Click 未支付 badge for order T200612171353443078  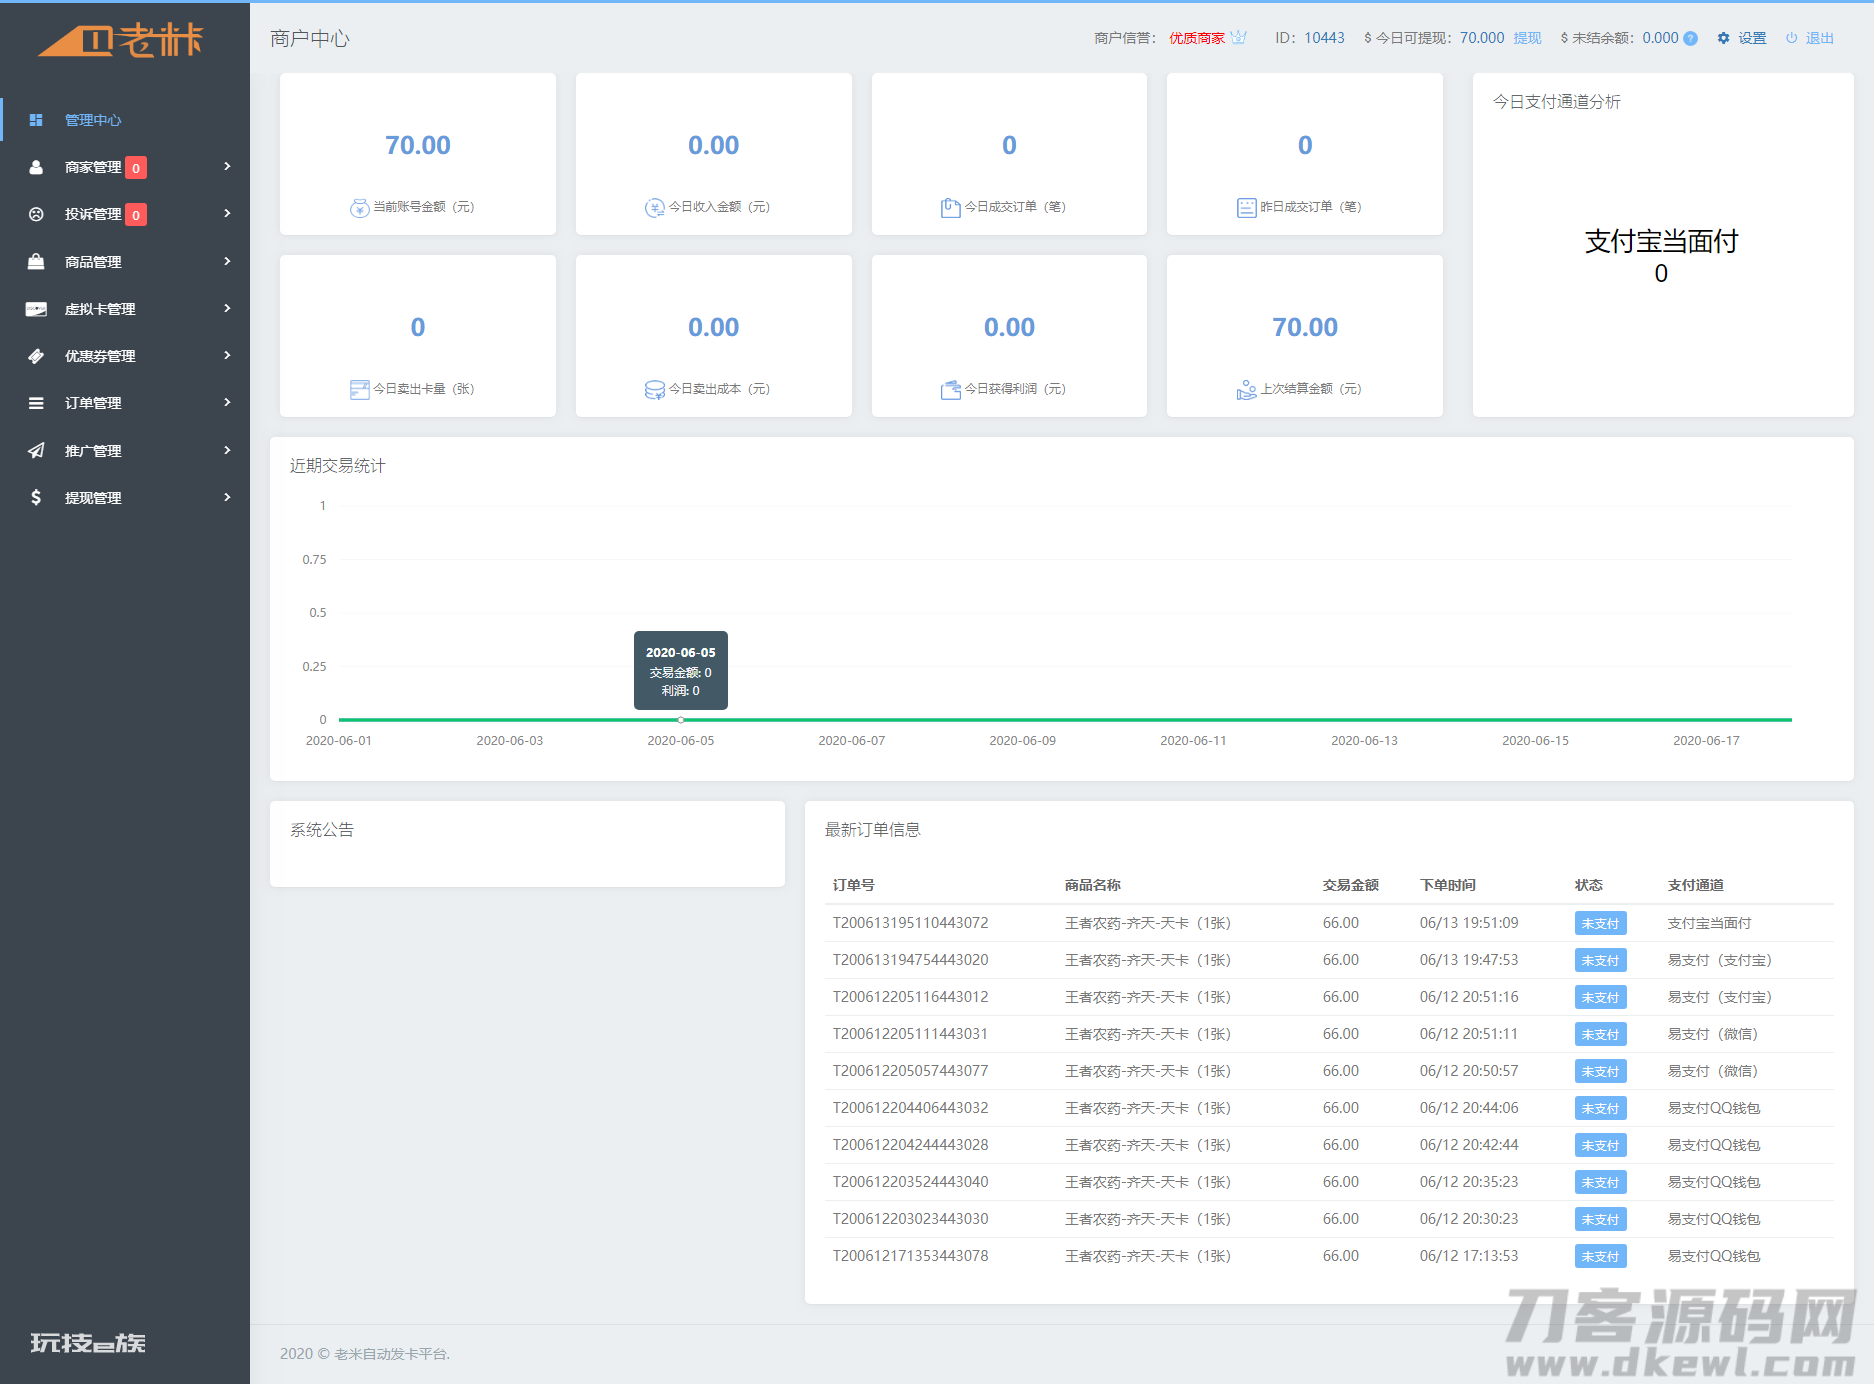tap(1600, 1256)
